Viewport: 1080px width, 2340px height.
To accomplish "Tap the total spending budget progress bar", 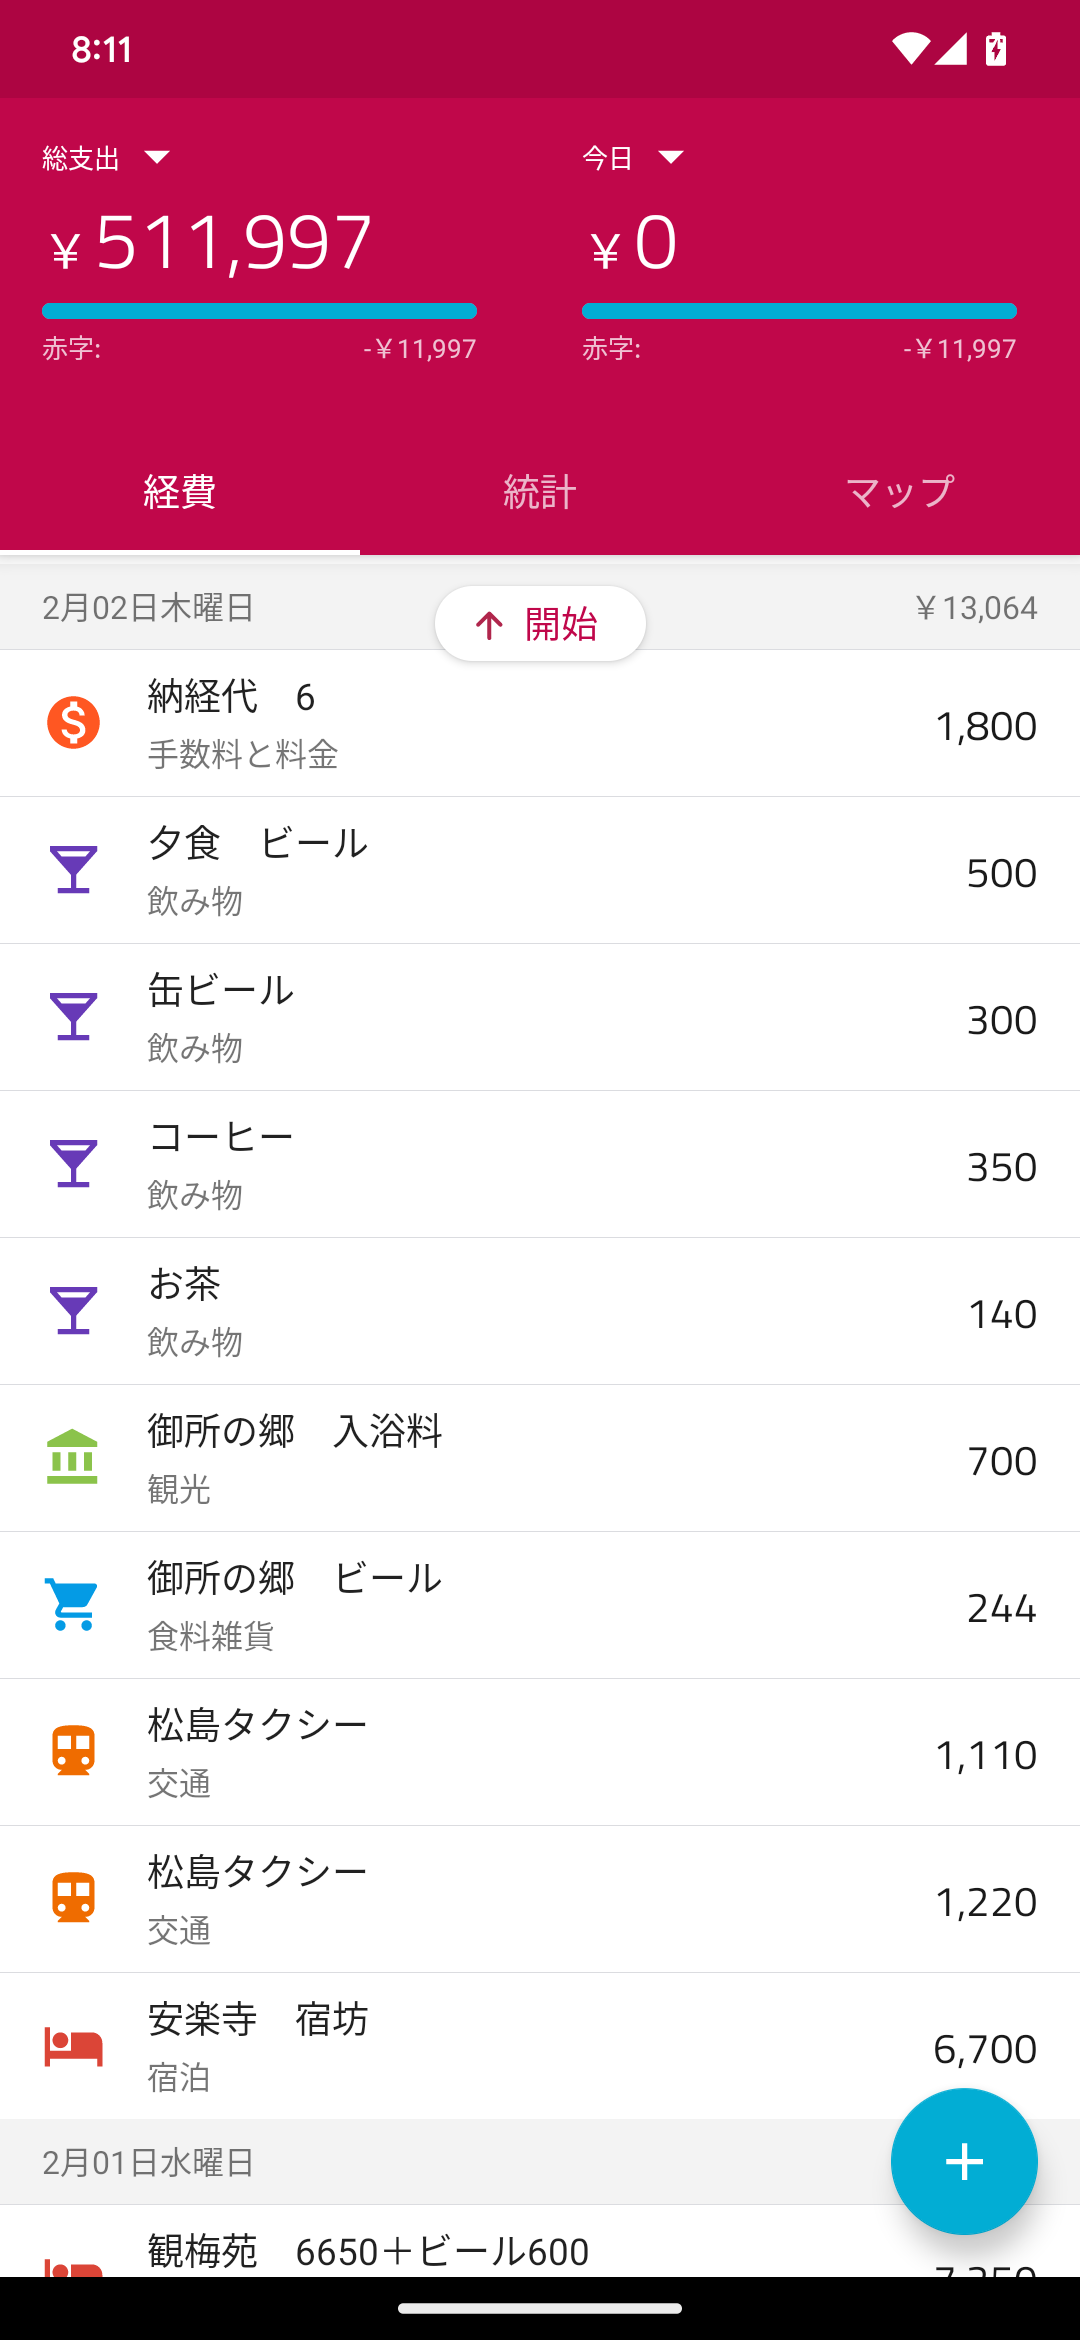I will [259, 311].
